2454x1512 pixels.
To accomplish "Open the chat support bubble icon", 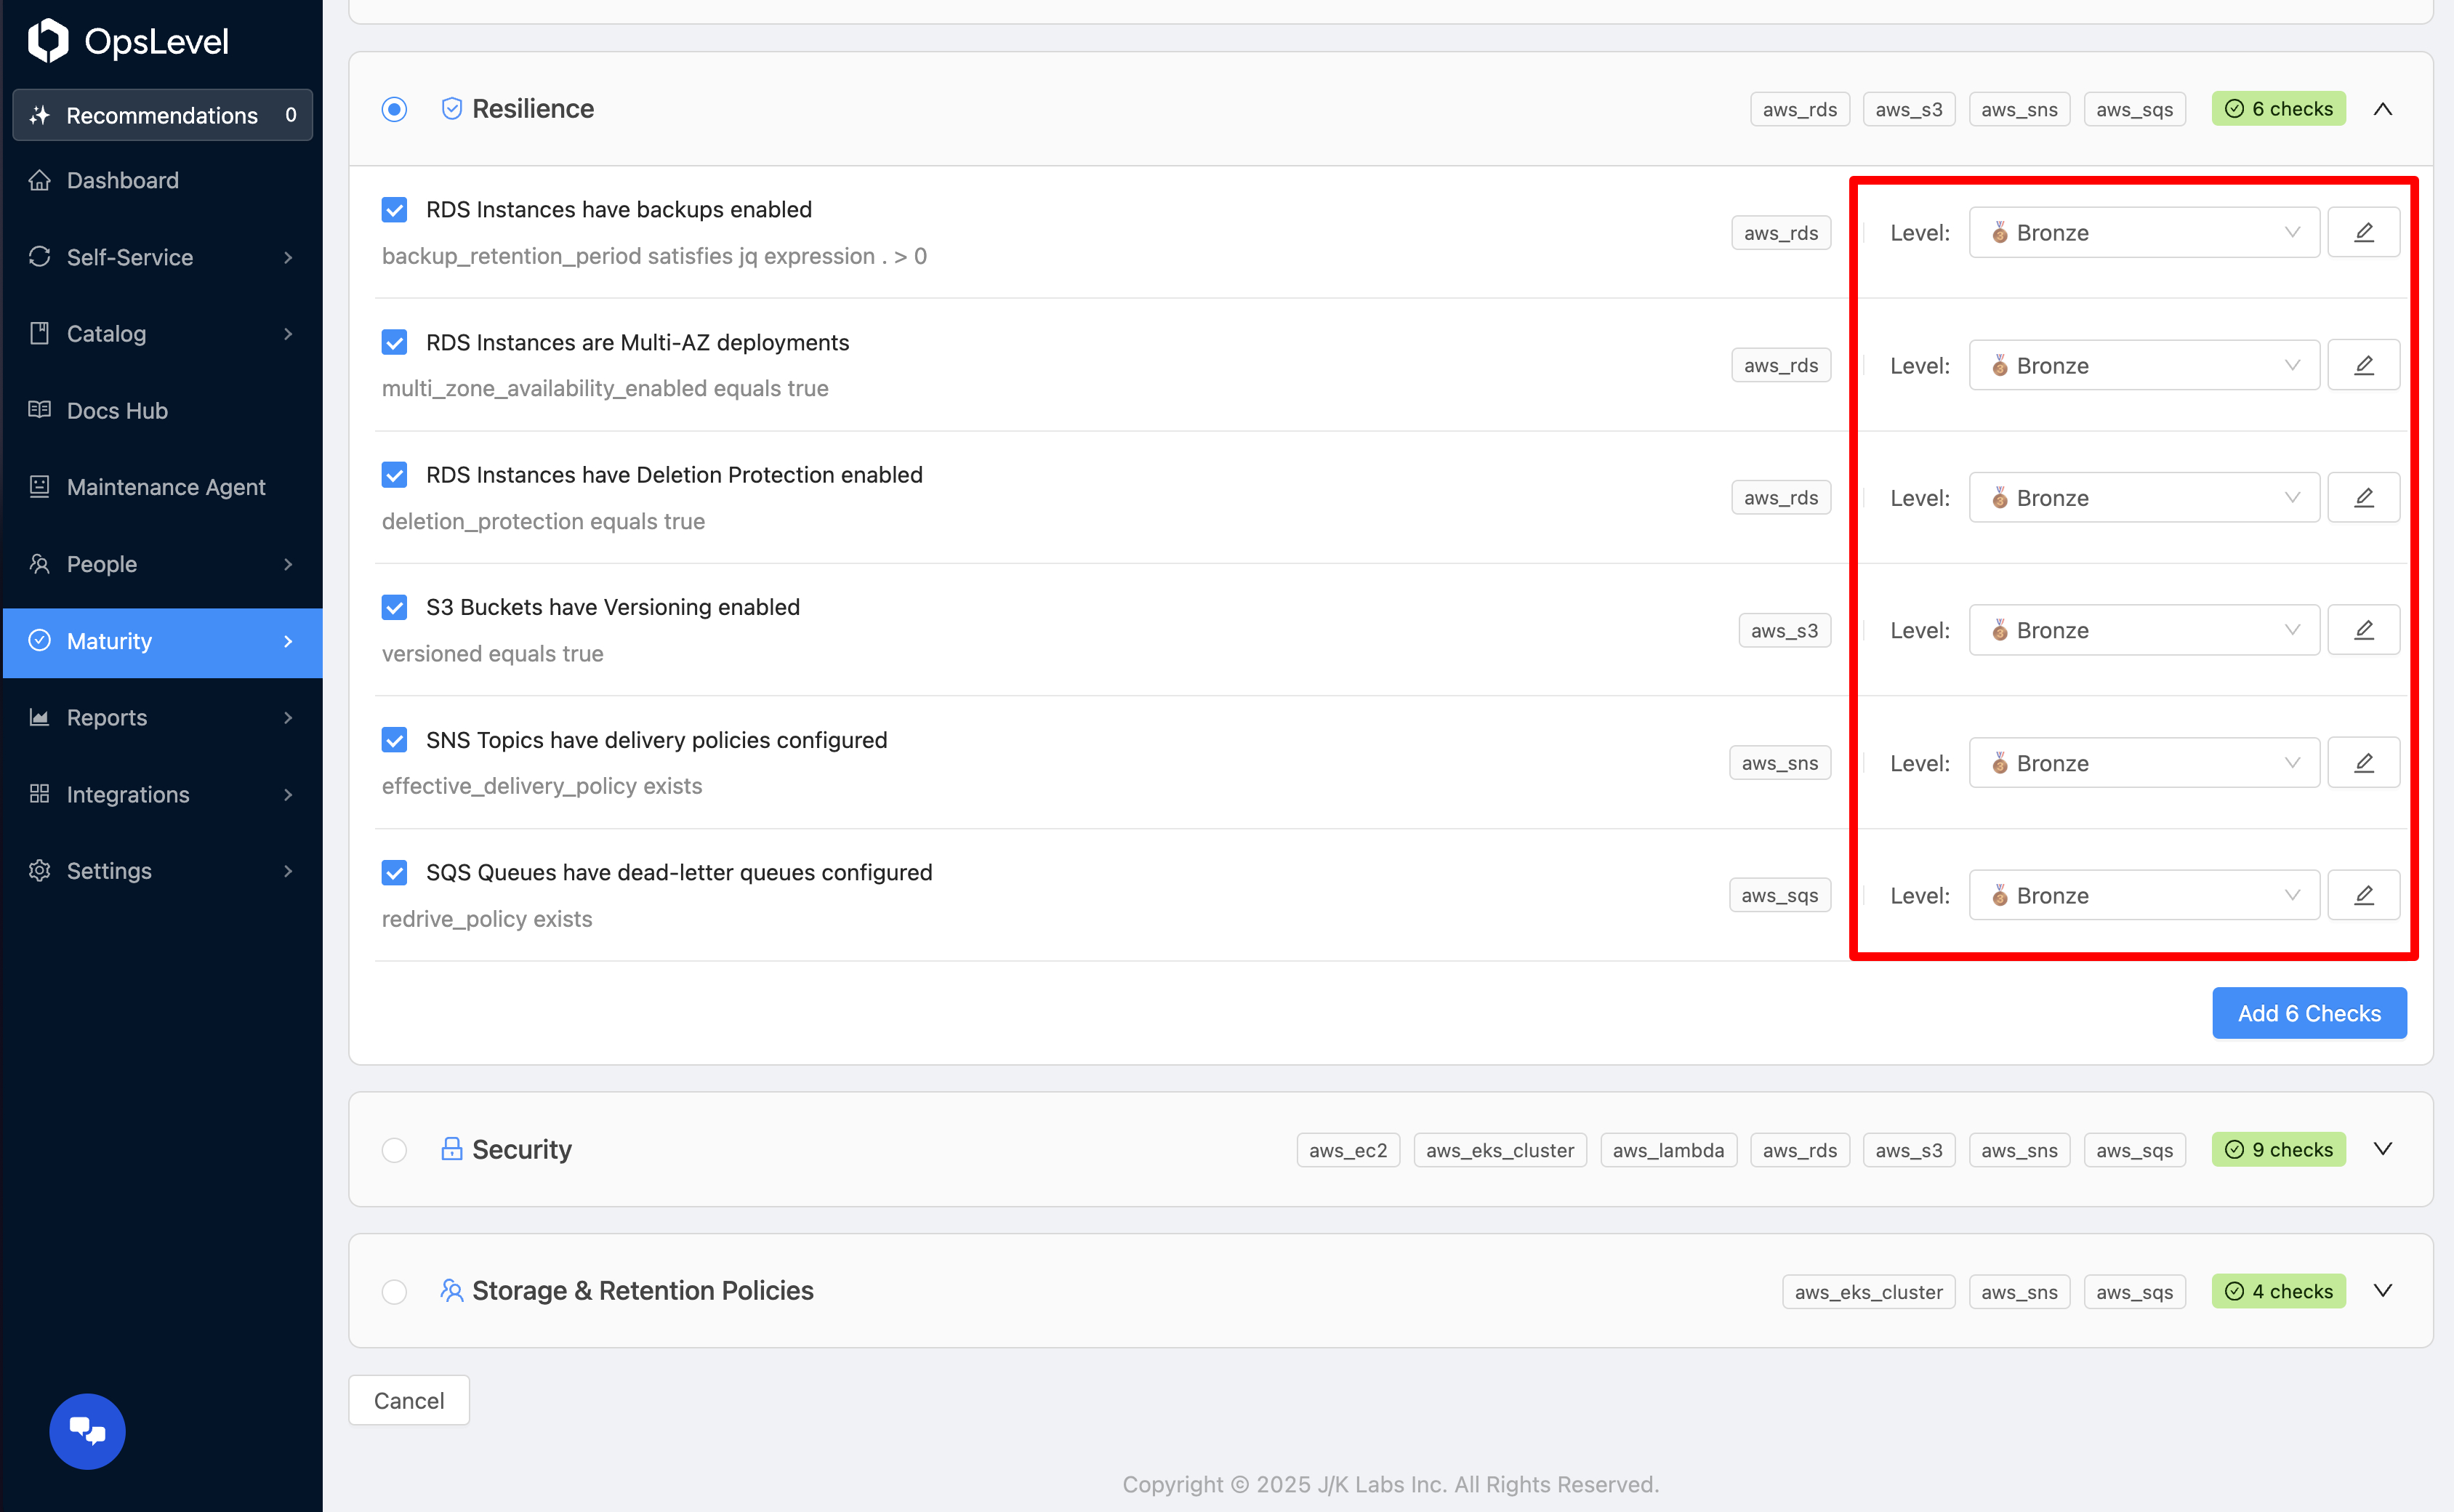I will click(87, 1431).
